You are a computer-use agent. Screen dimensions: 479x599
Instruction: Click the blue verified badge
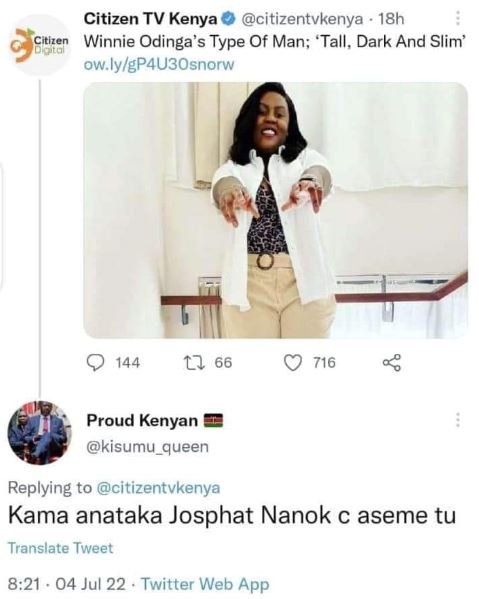228,19
